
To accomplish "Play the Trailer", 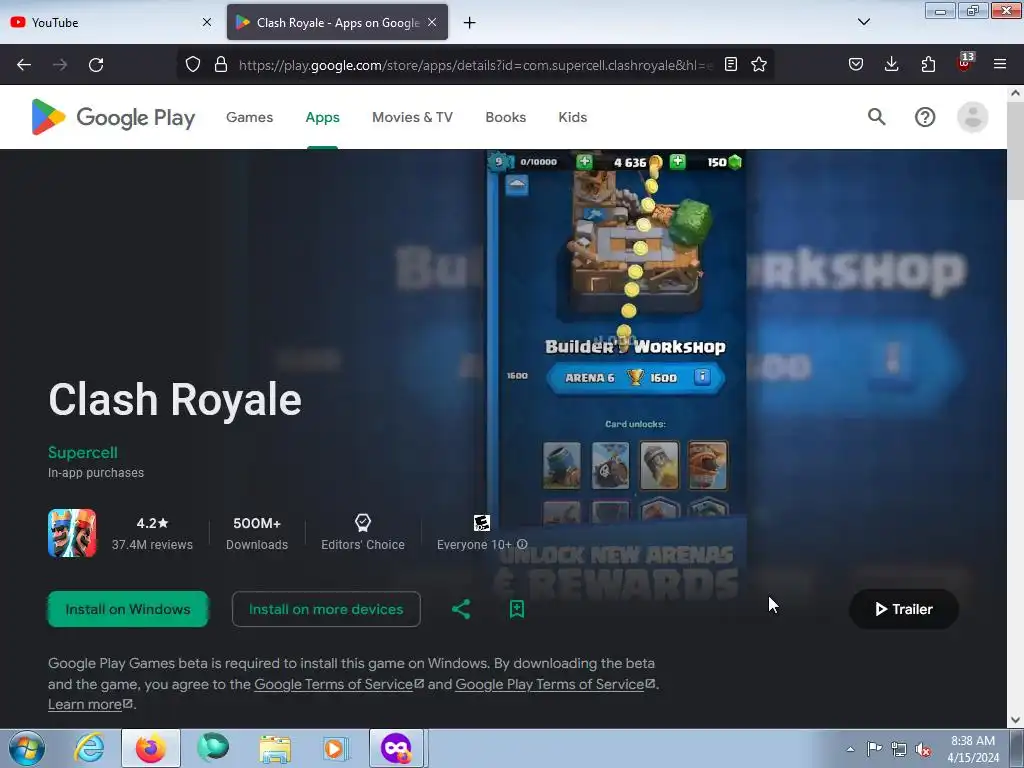I will (904, 609).
